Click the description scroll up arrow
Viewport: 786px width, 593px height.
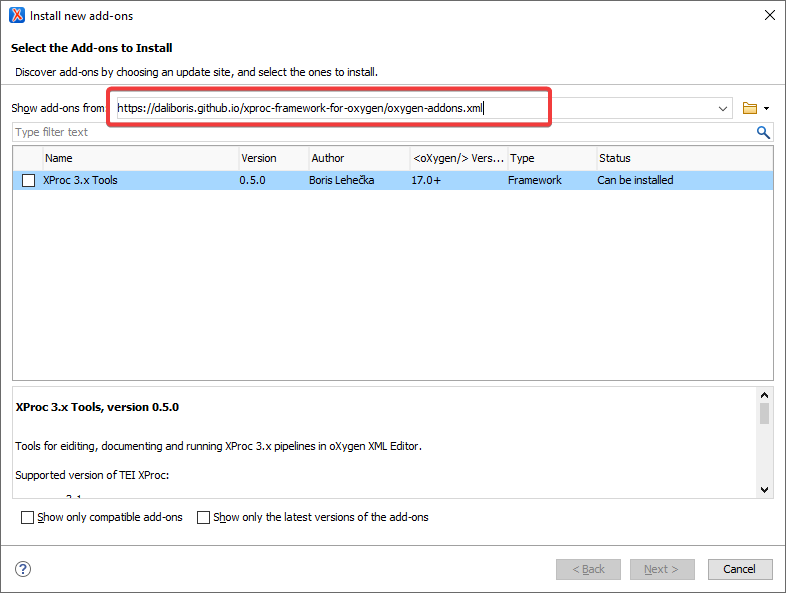(x=764, y=395)
